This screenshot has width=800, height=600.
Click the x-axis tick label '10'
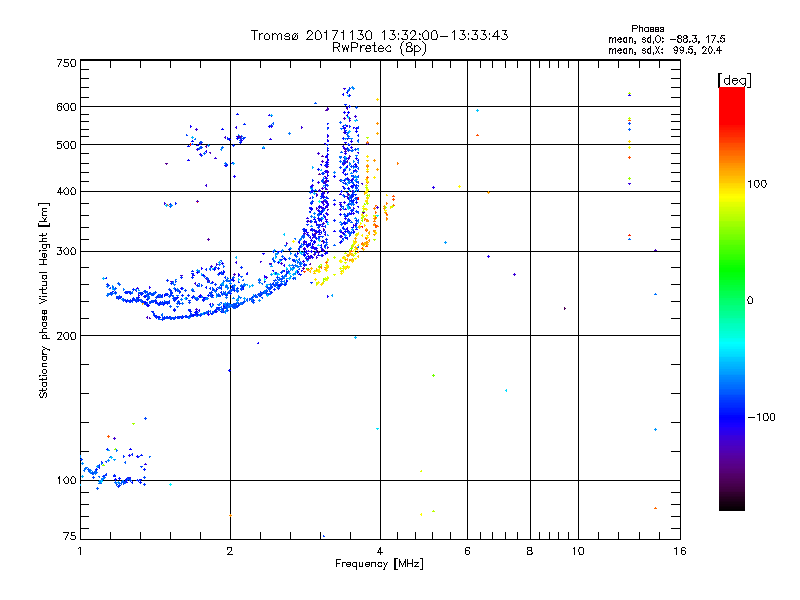tap(578, 551)
